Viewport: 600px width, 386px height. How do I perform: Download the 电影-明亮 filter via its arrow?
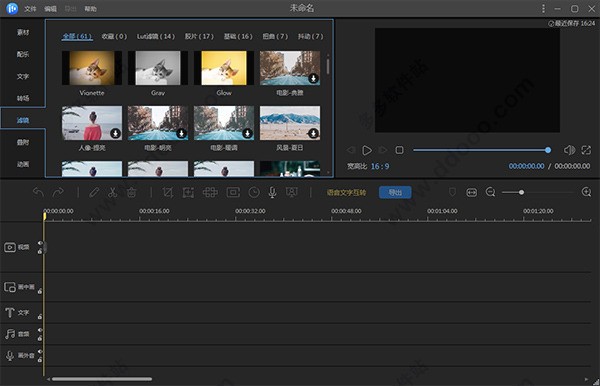[x=181, y=133]
